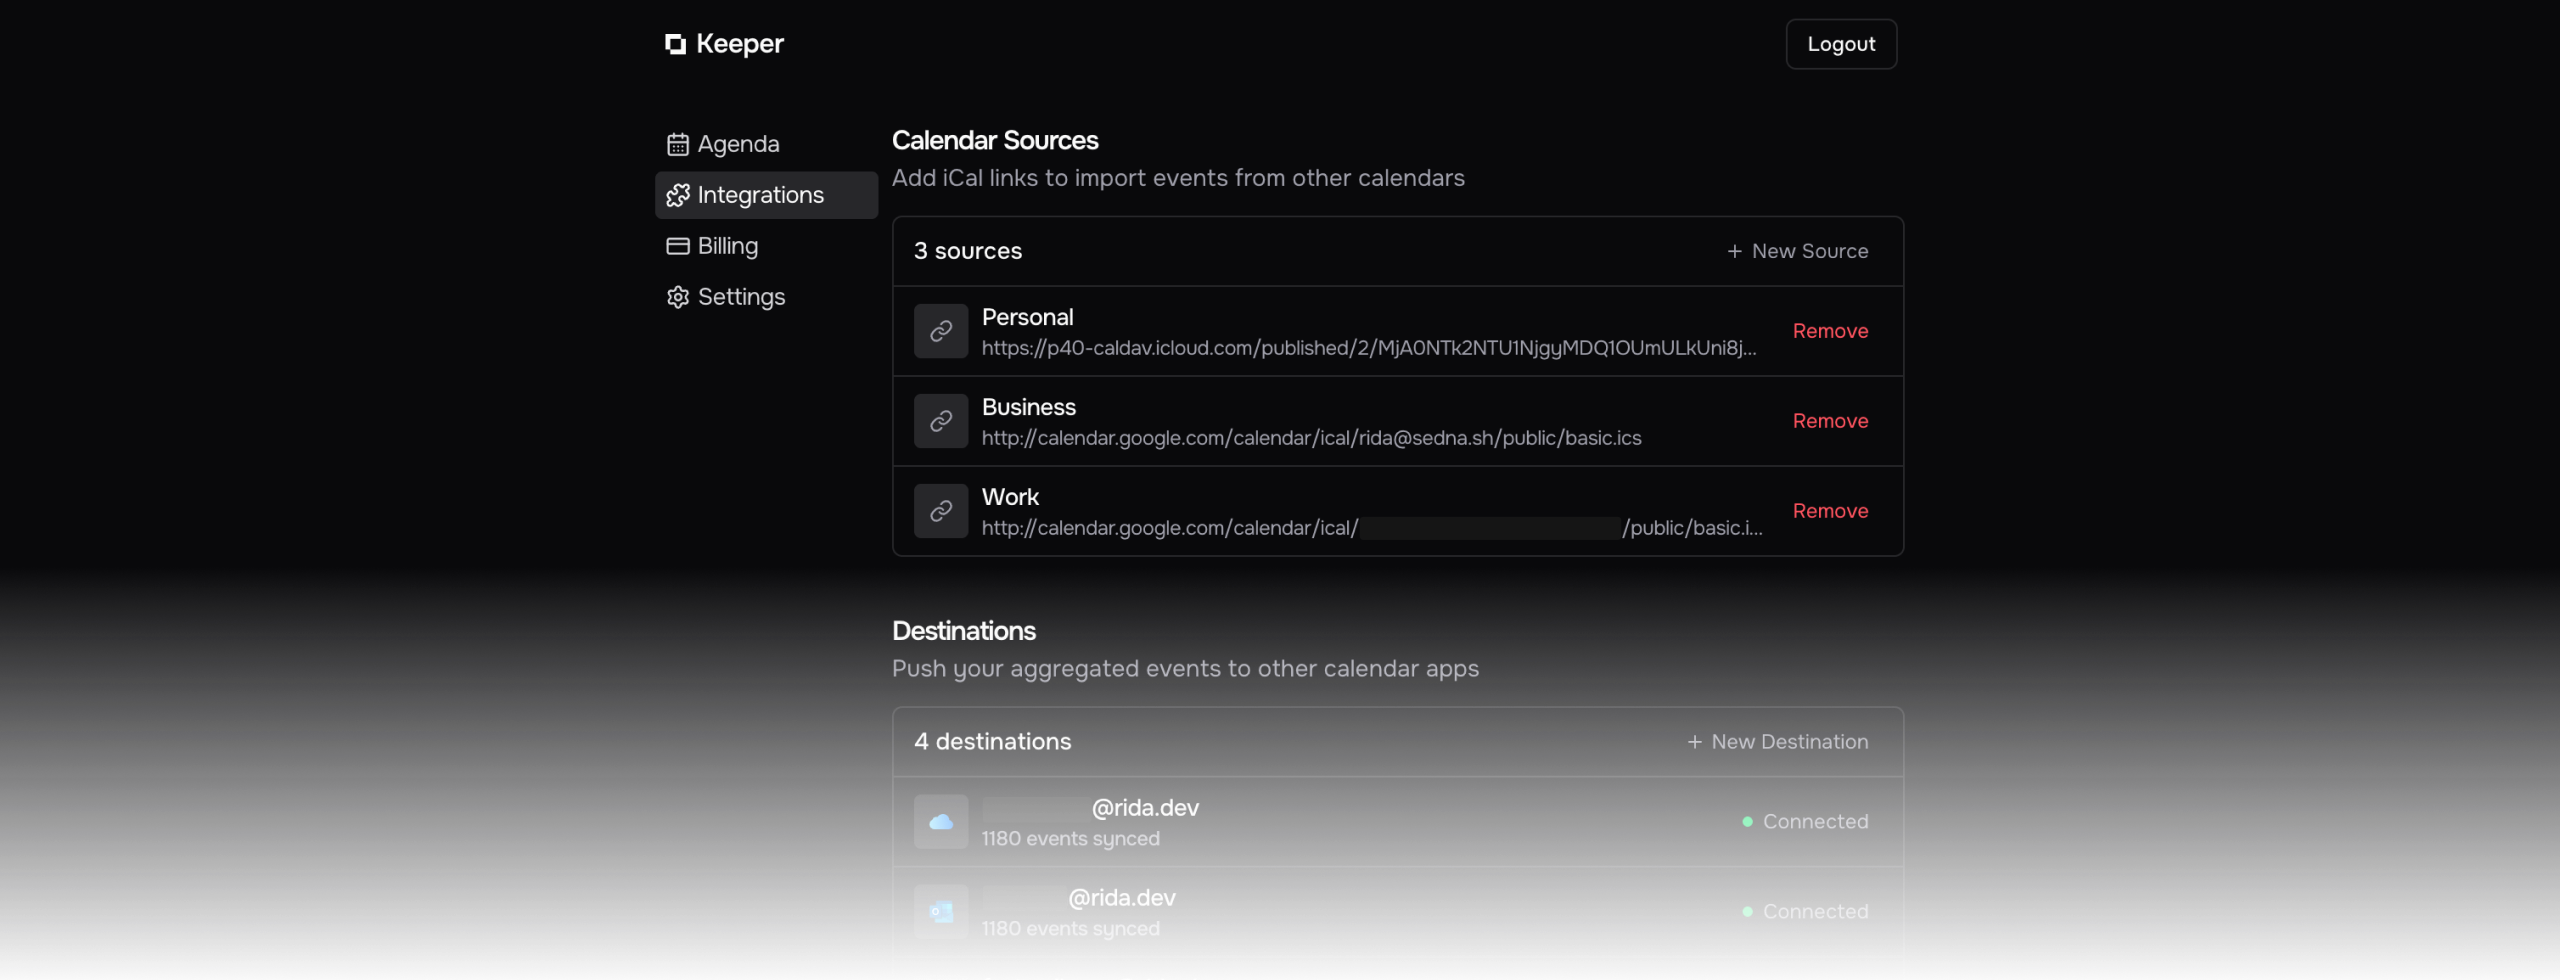Add a New Source

[x=1797, y=251]
